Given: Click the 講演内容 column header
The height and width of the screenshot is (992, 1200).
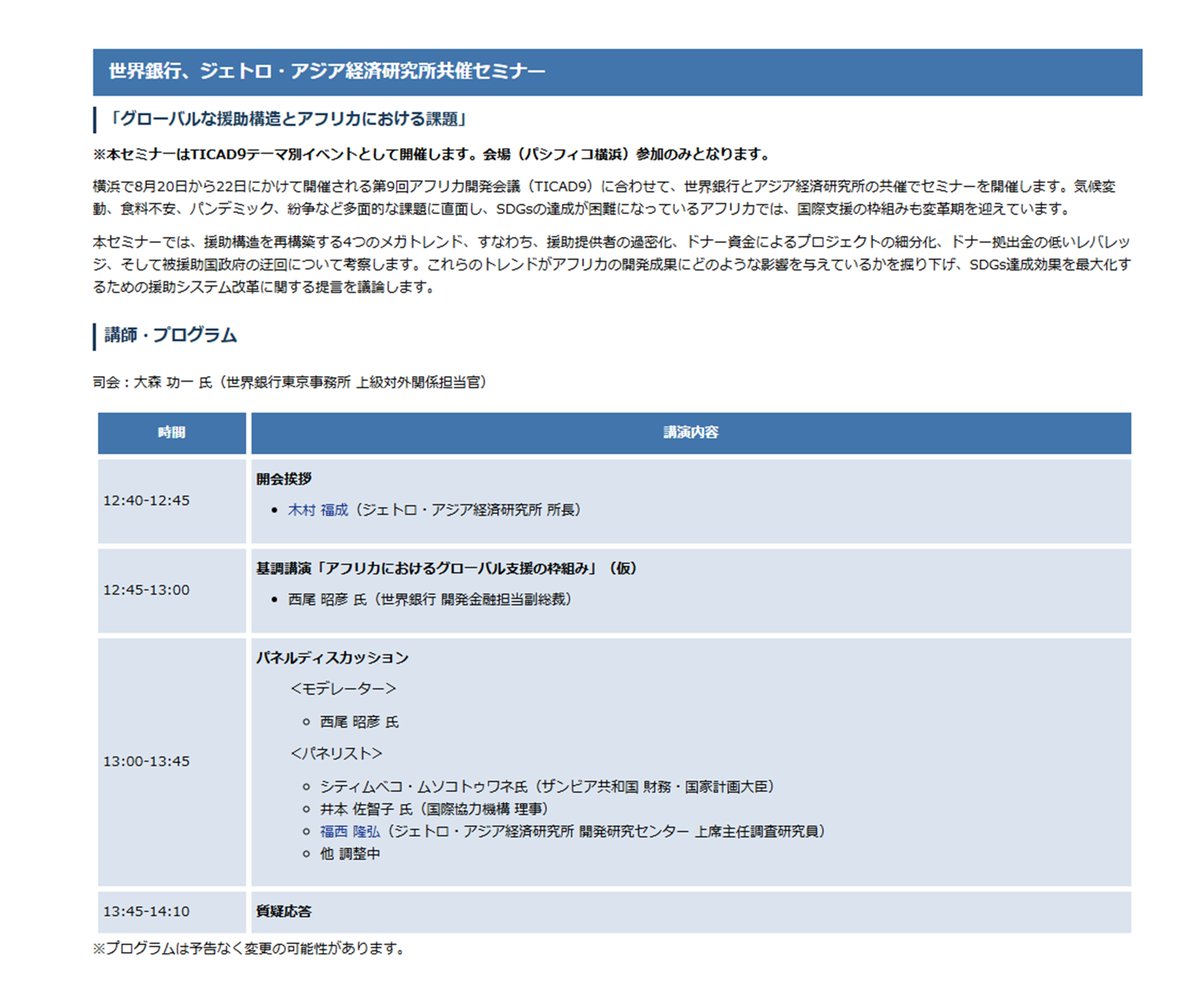Looking at the screenshot, I should (x=691, y=433).
